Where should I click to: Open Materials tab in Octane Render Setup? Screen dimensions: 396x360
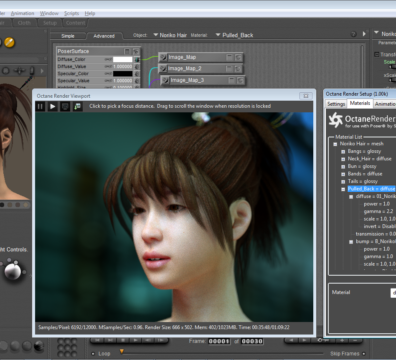(360, 103)
